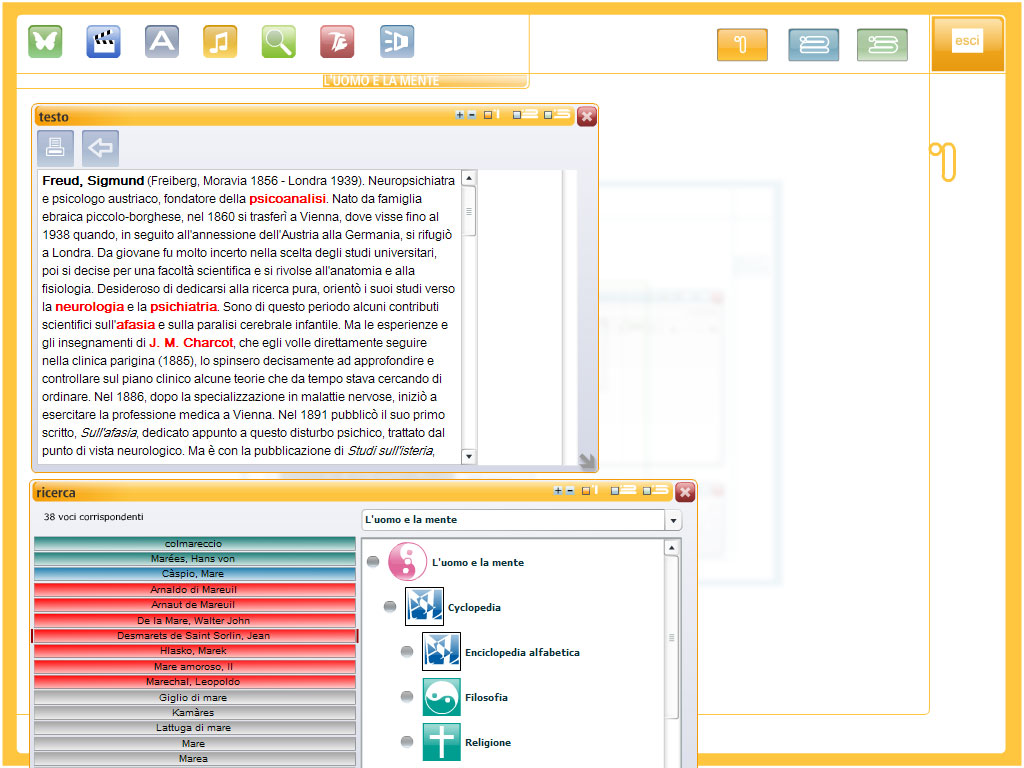The height and width of the screenshot is (768, 1024).
Task: Select the Arnaldo di Mareuil result
Action: (195, 589)
